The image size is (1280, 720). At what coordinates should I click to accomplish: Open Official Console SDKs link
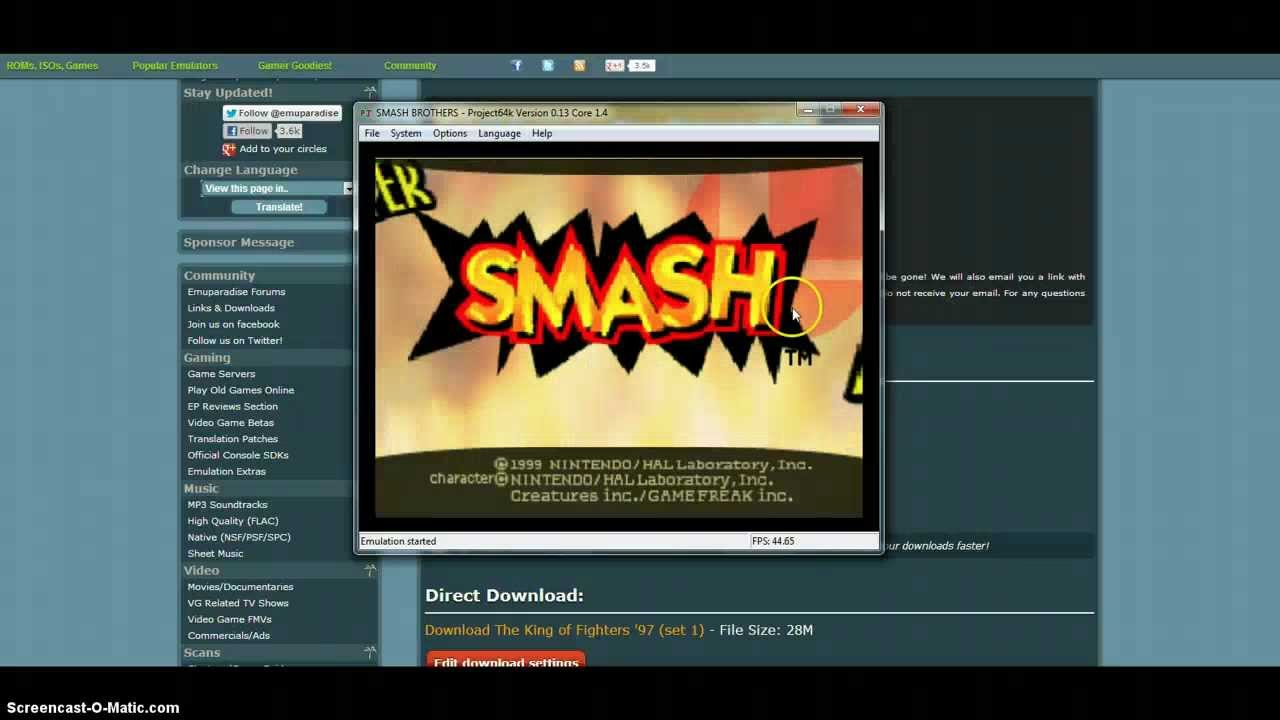pyautogui.click(x=238, y=455)
